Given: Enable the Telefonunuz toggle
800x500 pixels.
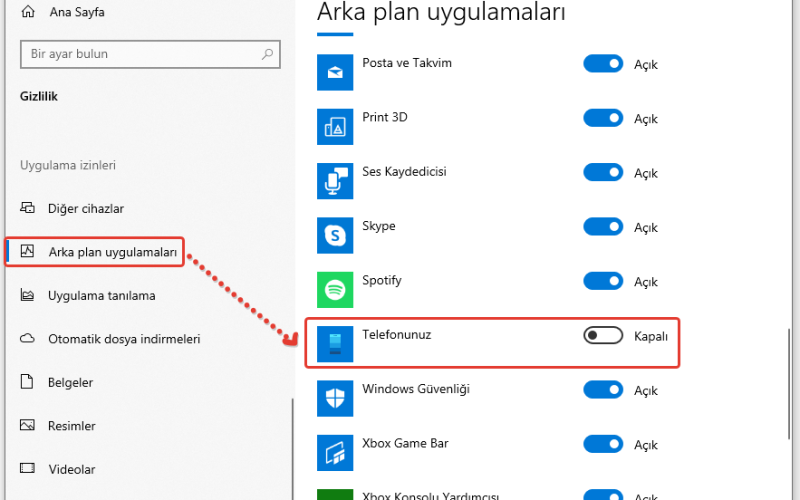Looking at the screenshot, I should click(x=603, y=335).
